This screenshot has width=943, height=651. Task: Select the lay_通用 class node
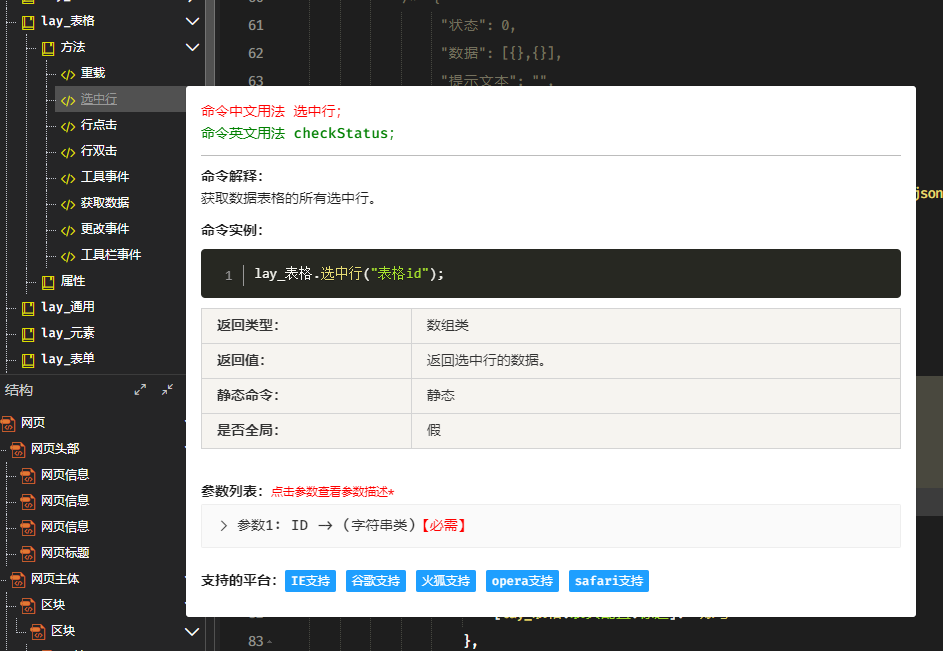click(68, 307)
